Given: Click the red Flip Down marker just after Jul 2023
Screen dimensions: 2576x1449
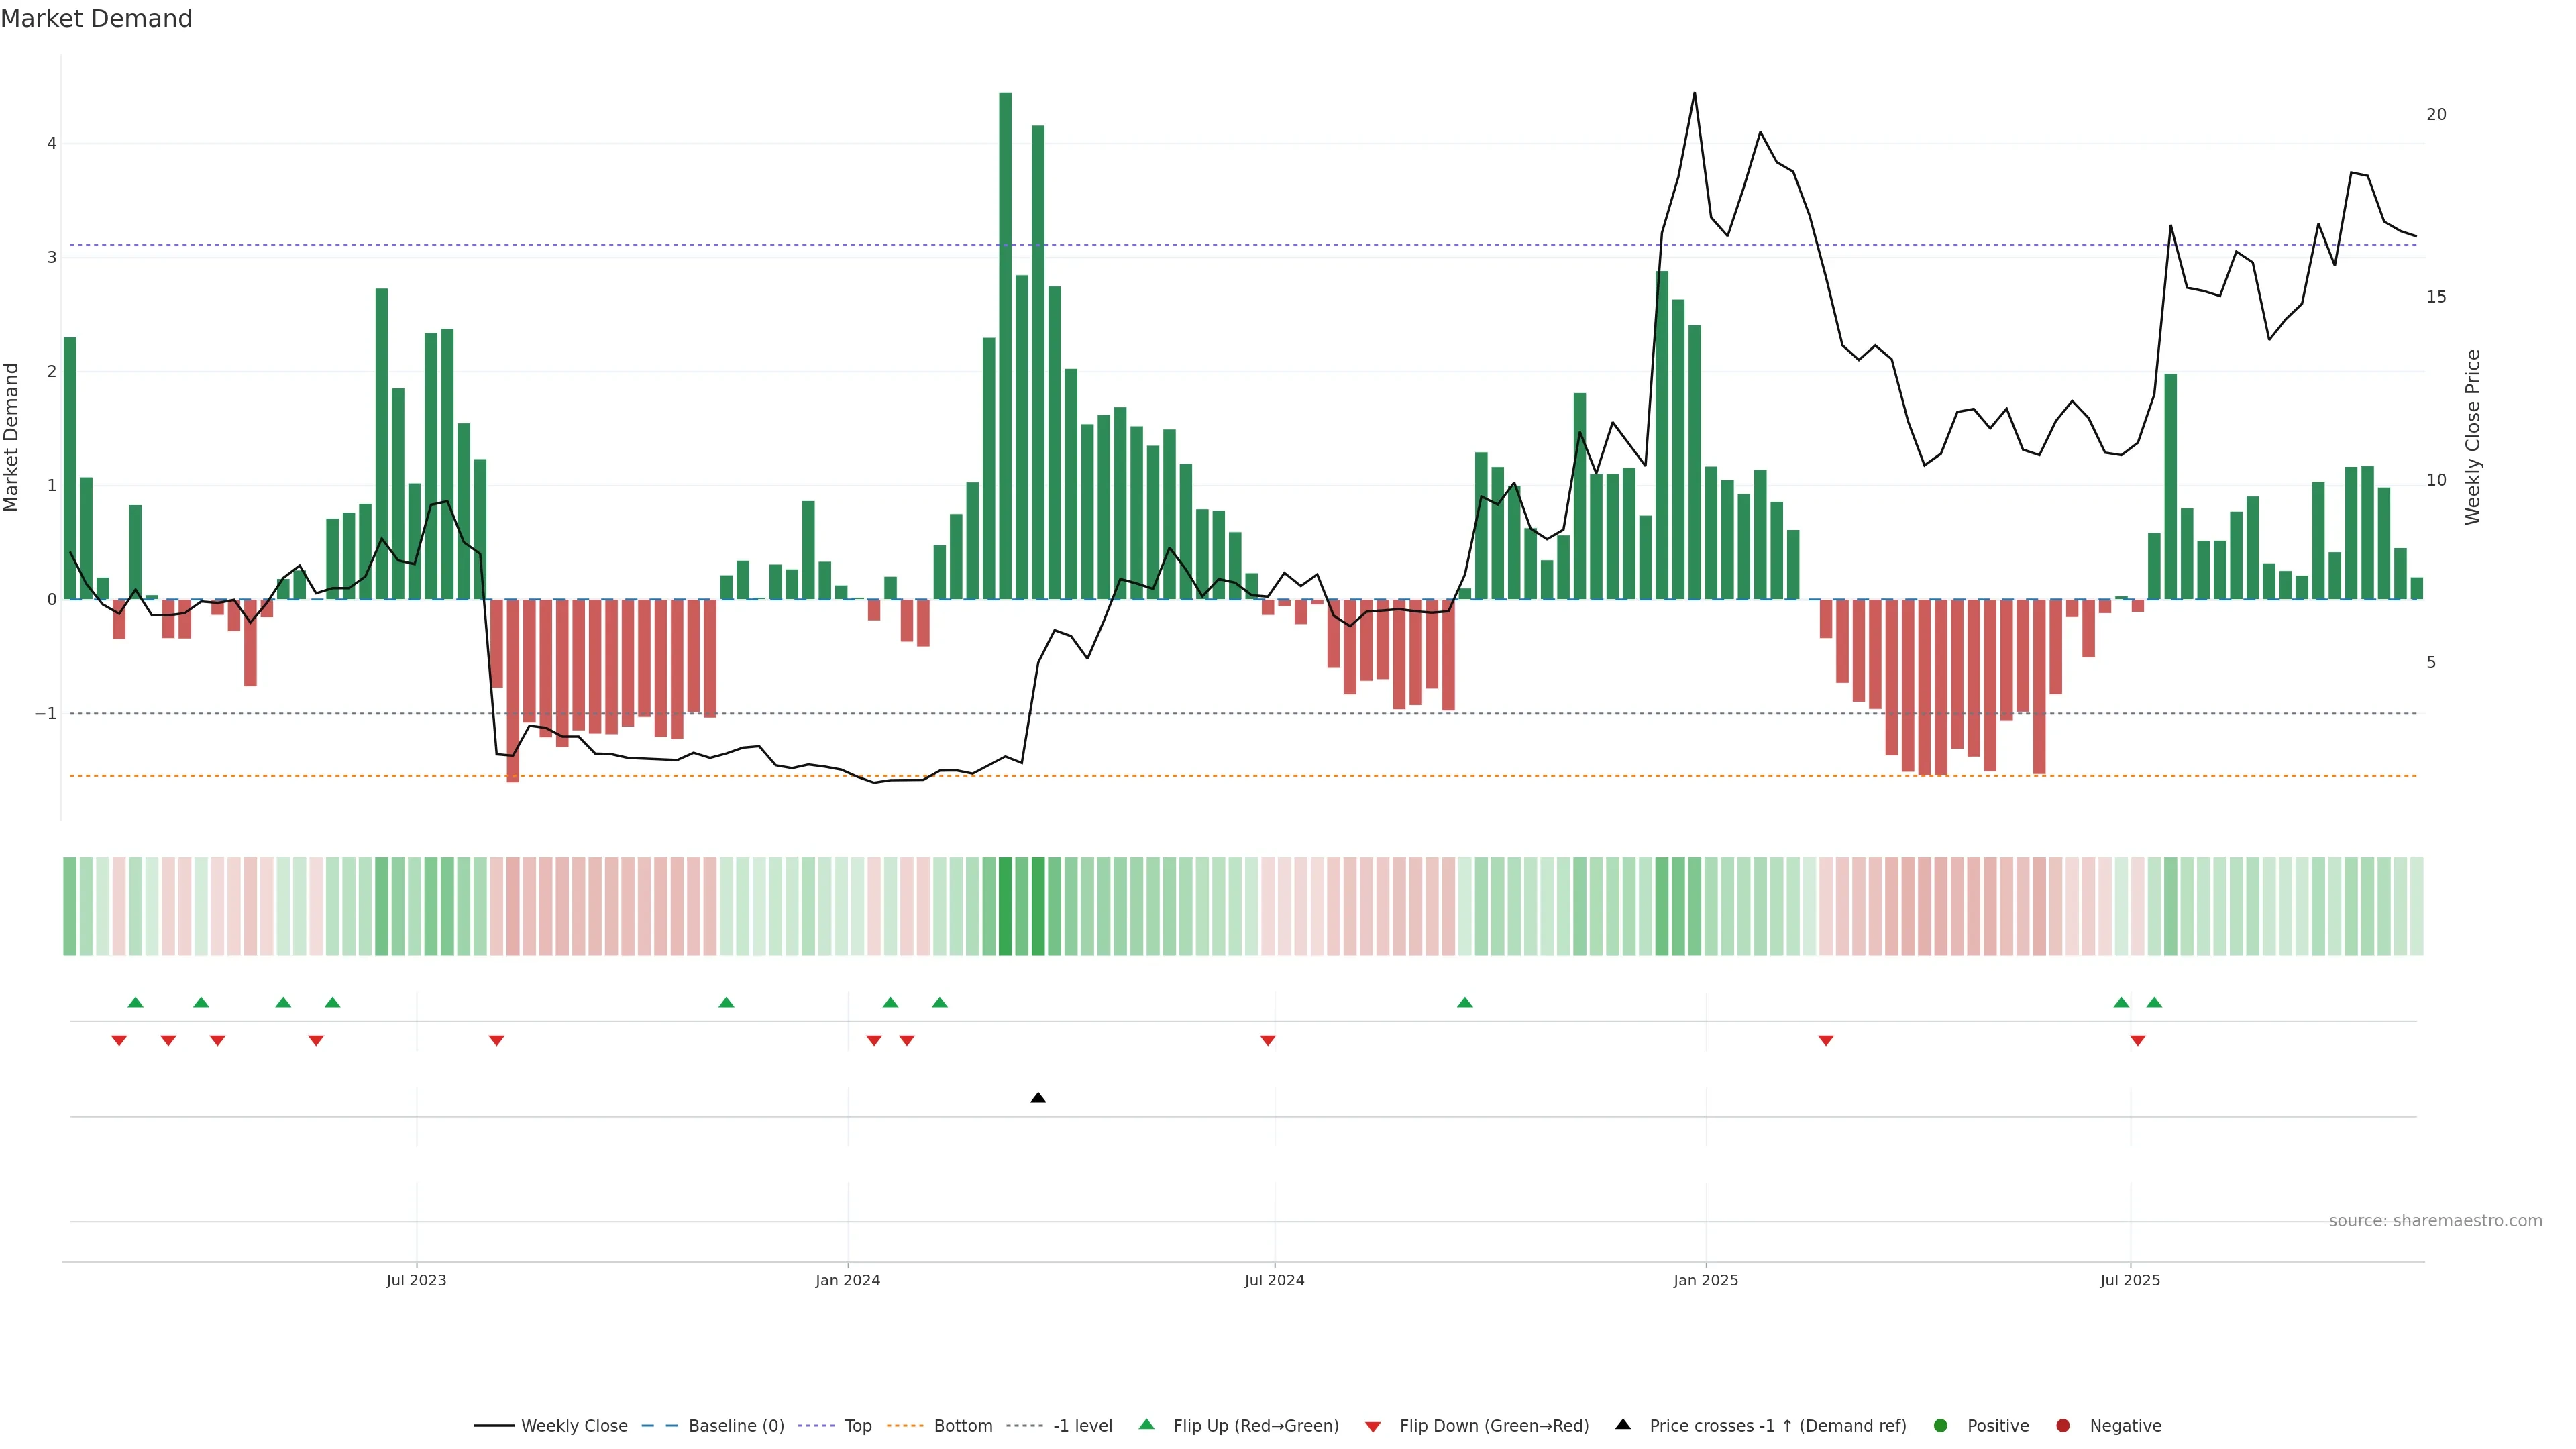Looking at the screenshot, I should click(496, 1041).
